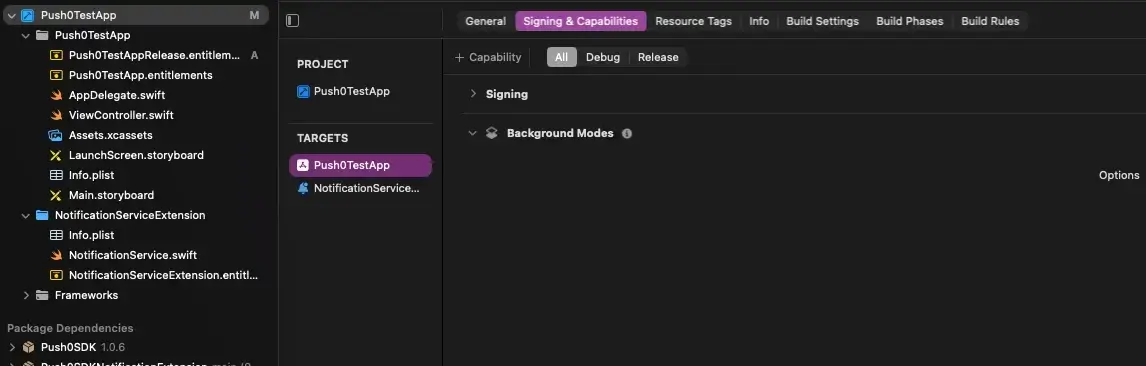Expand the Signing section chevron
The width and height of the screenshot is (1146, 366).
[x=473, y=94]
